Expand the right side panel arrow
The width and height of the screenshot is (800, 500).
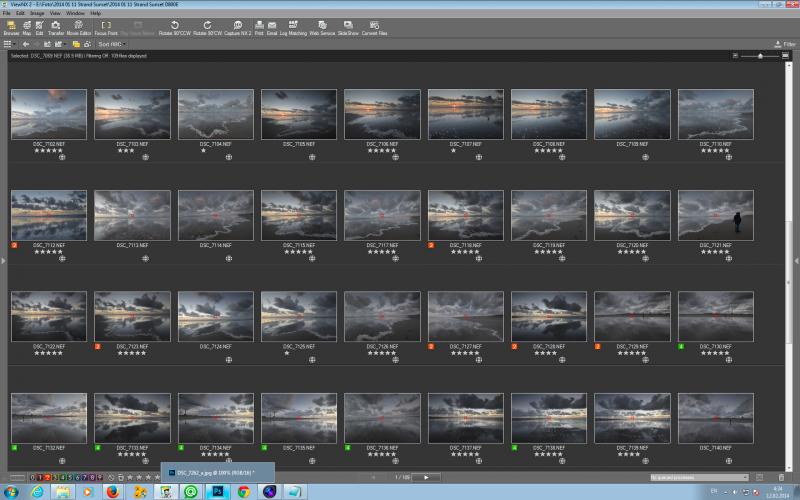pos(796,261)
